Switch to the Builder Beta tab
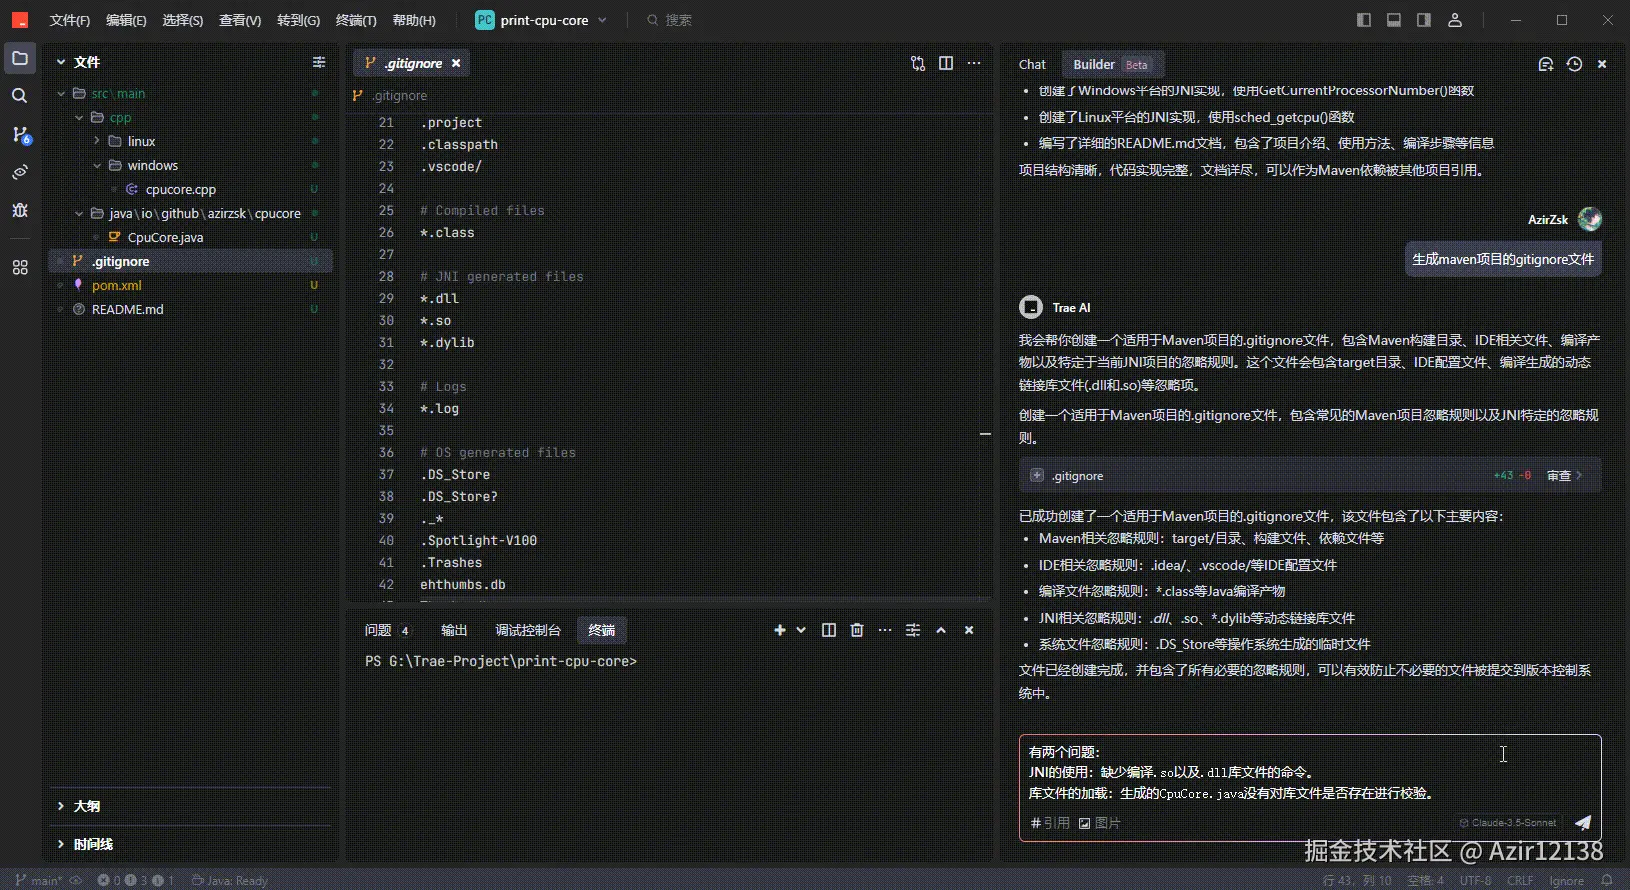Screen dimensions: 1630x890 click(x=1112, y=64)
